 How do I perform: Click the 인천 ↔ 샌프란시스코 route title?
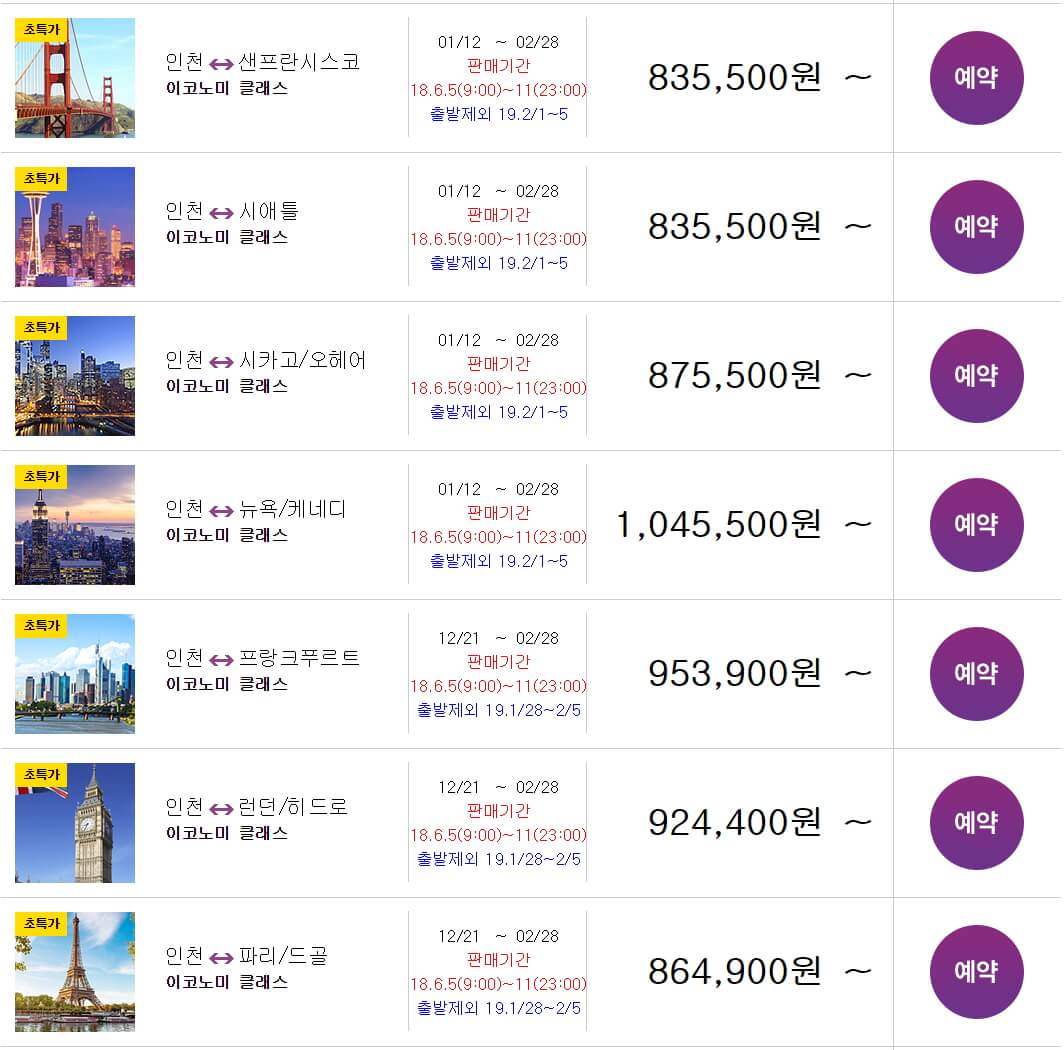click(262, 62)
